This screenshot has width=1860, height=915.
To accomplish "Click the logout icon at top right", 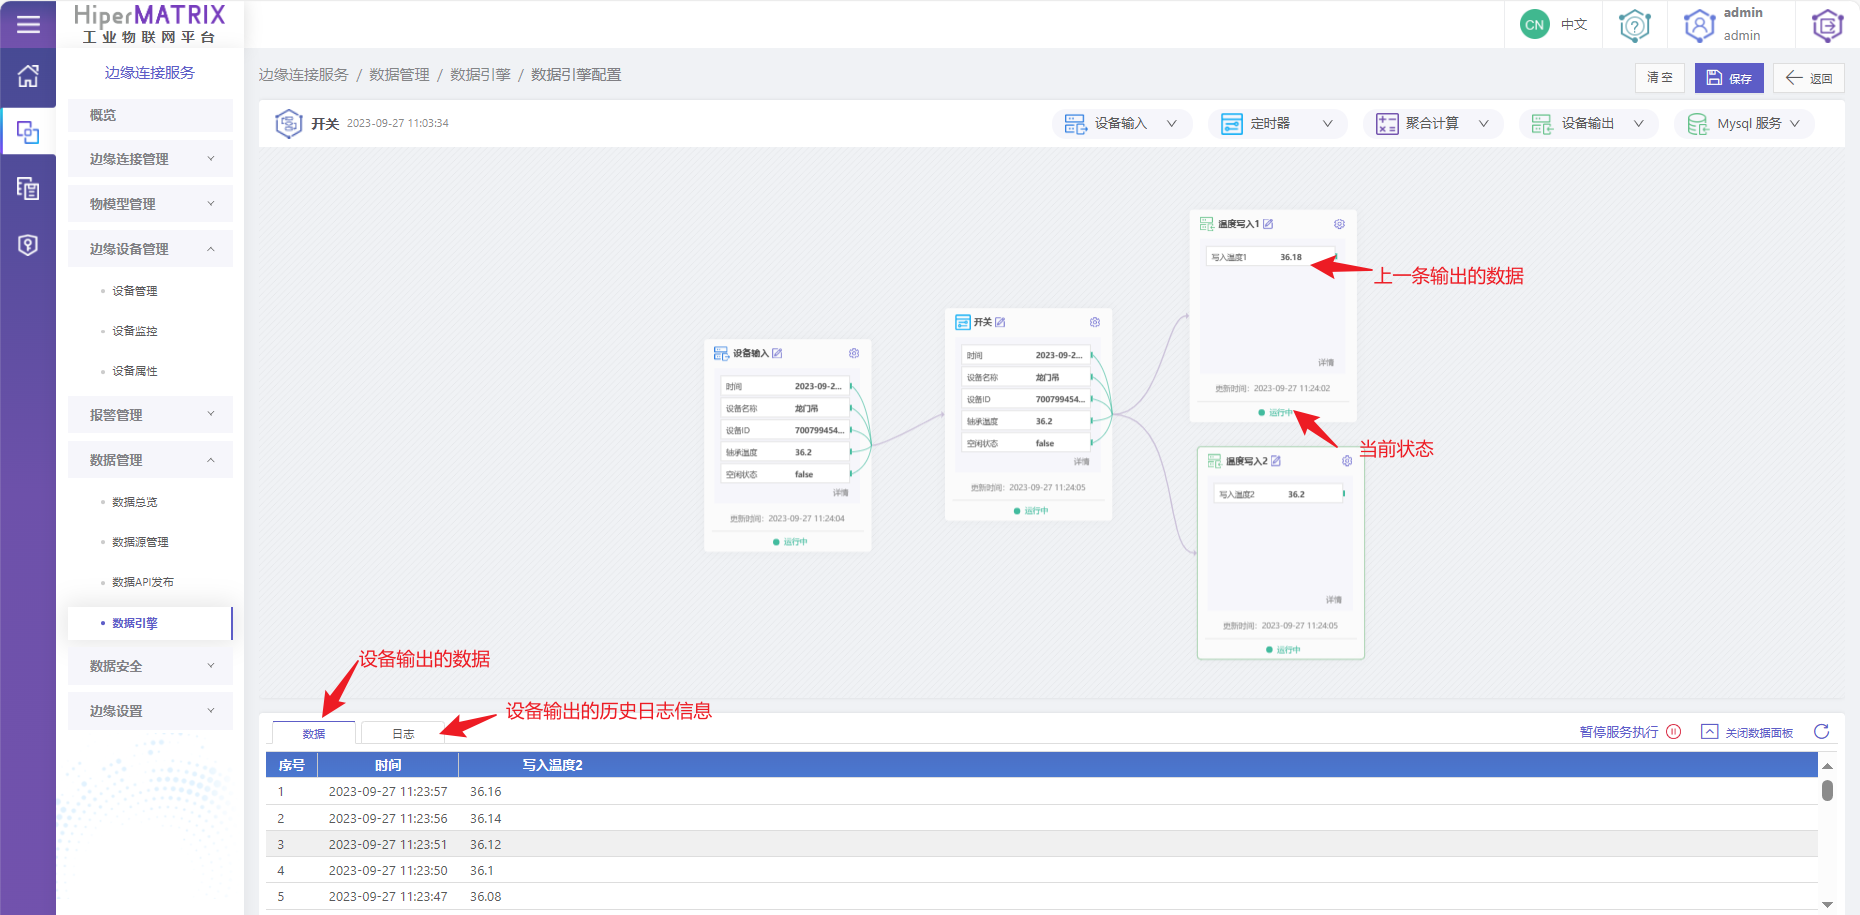I will (1827, 25).
